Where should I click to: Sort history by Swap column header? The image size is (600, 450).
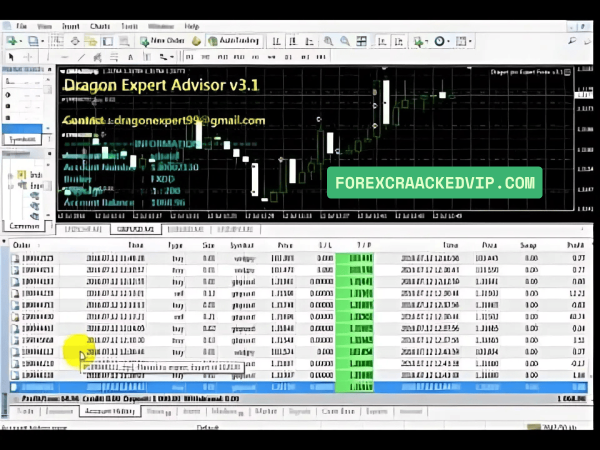[x=528, y=245]
